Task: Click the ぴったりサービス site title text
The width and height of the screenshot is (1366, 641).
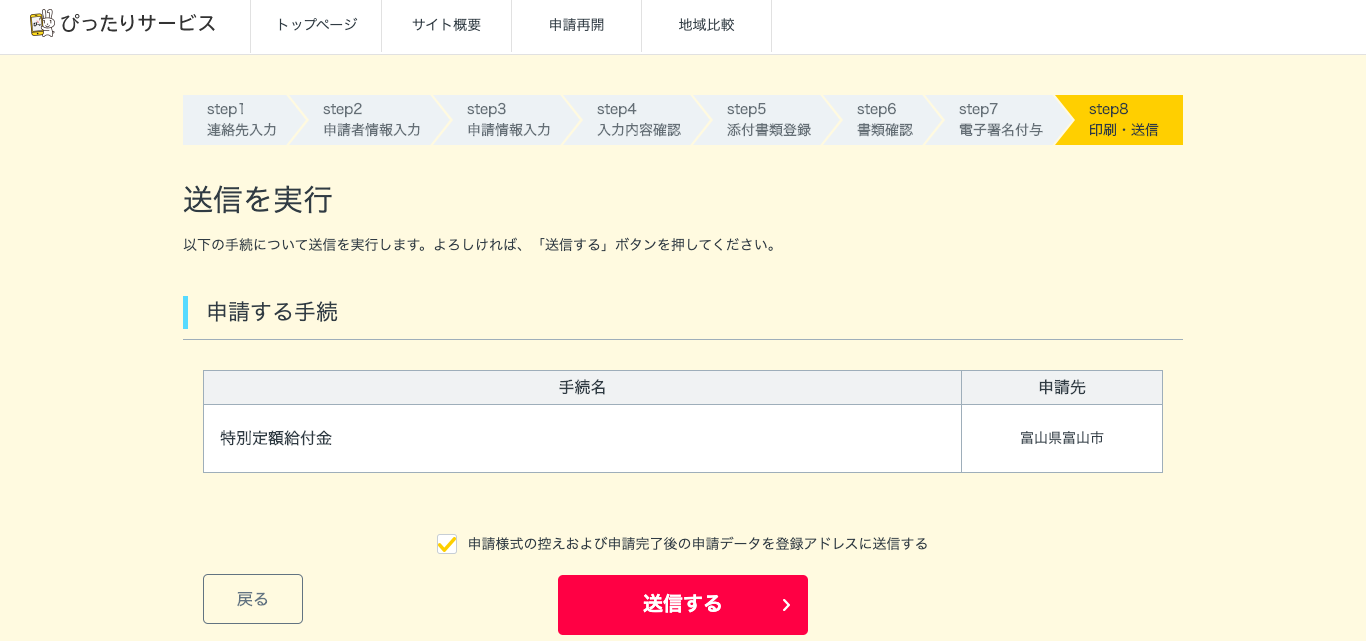Action: pyautogui.click(x=138, y=24)
